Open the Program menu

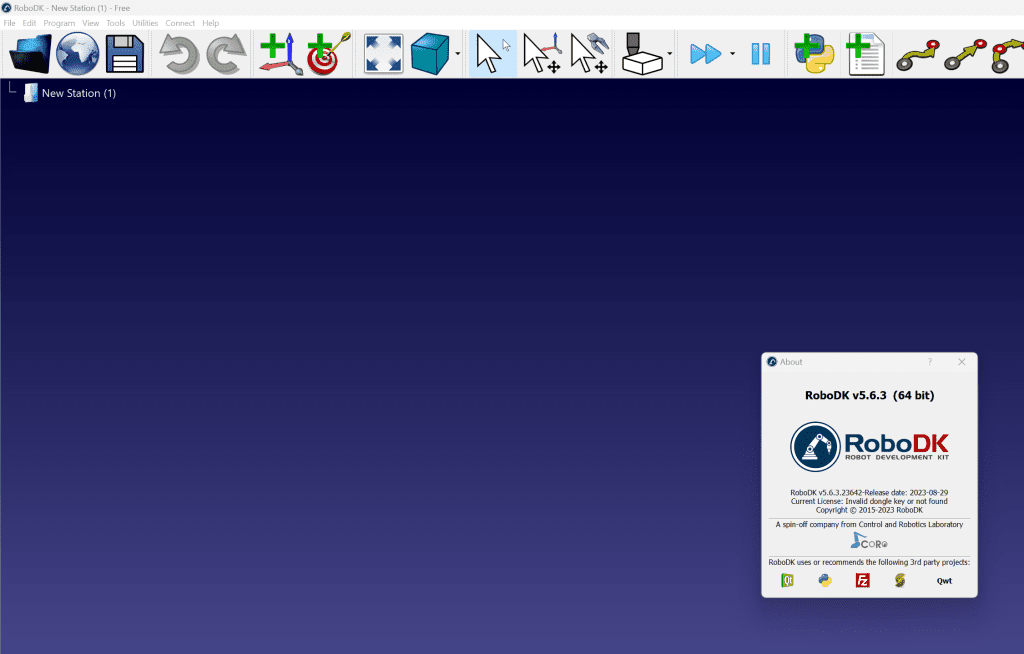tap(59, 23)
